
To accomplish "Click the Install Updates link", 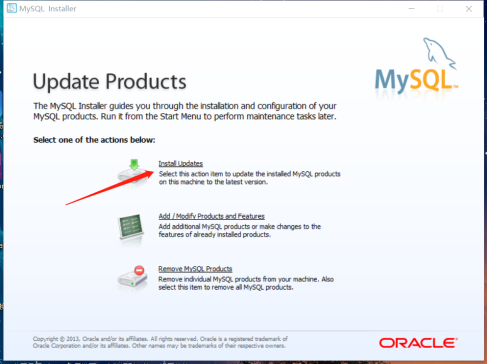I will coord(181,164).
